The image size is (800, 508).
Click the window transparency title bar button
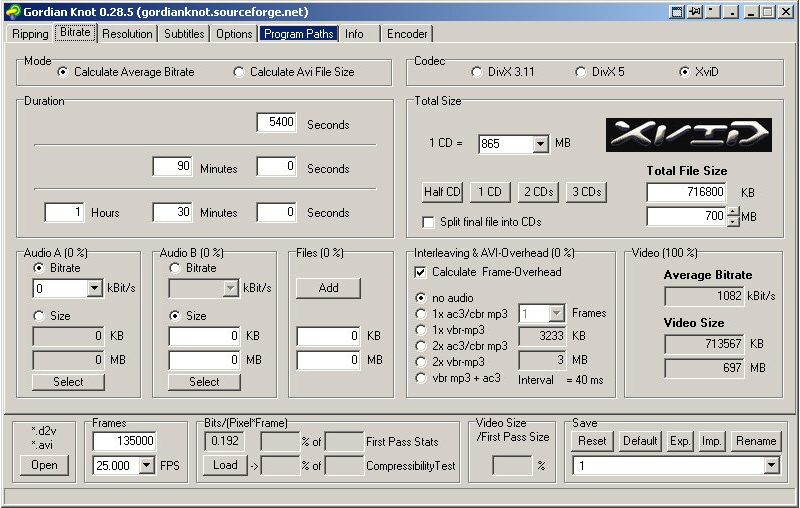[x=677, y=12]
